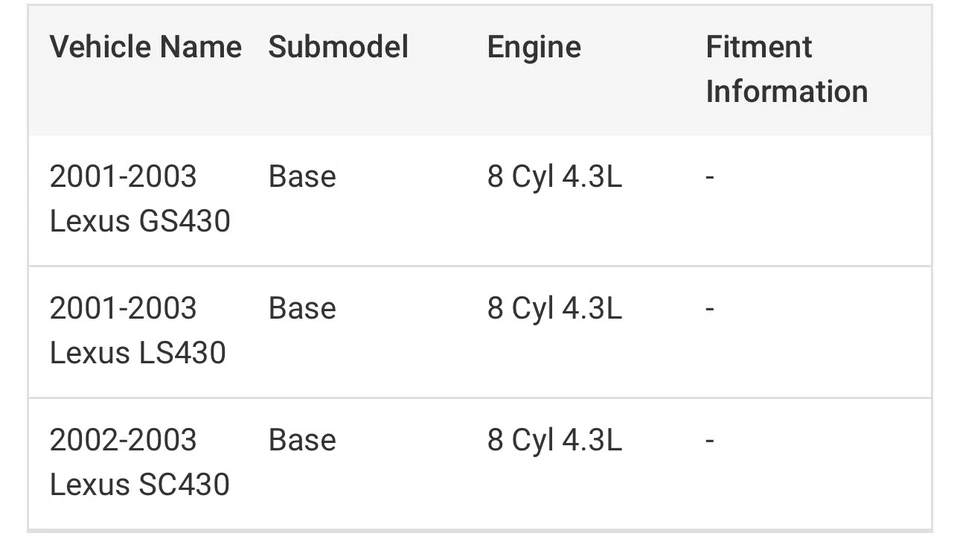The height and width of the screenshot is (539, 960).
Task: Click the fitment dash in GS430 row
Action: pos(710,177)
